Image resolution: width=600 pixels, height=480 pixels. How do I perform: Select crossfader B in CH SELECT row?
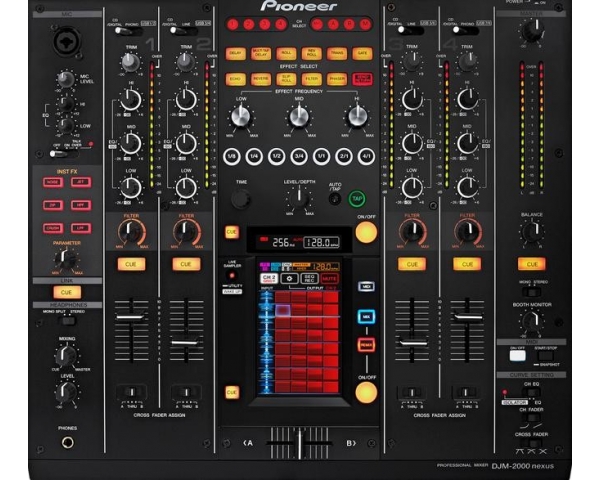pos(349,25)
